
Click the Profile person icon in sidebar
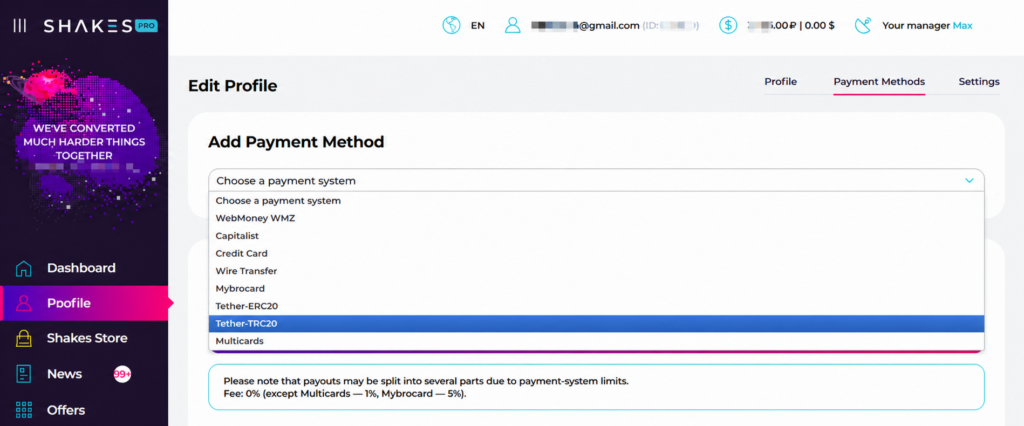coord(24,303)
